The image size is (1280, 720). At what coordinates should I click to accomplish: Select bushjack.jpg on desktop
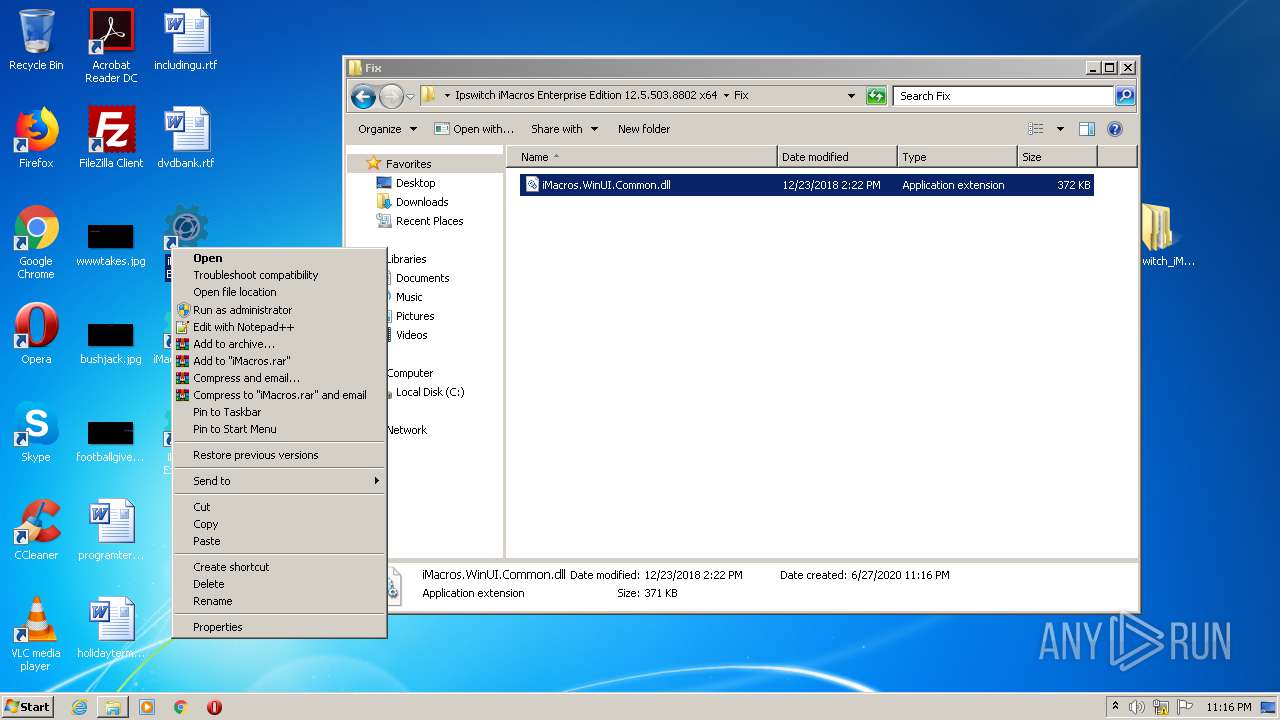tap(111, 342)
